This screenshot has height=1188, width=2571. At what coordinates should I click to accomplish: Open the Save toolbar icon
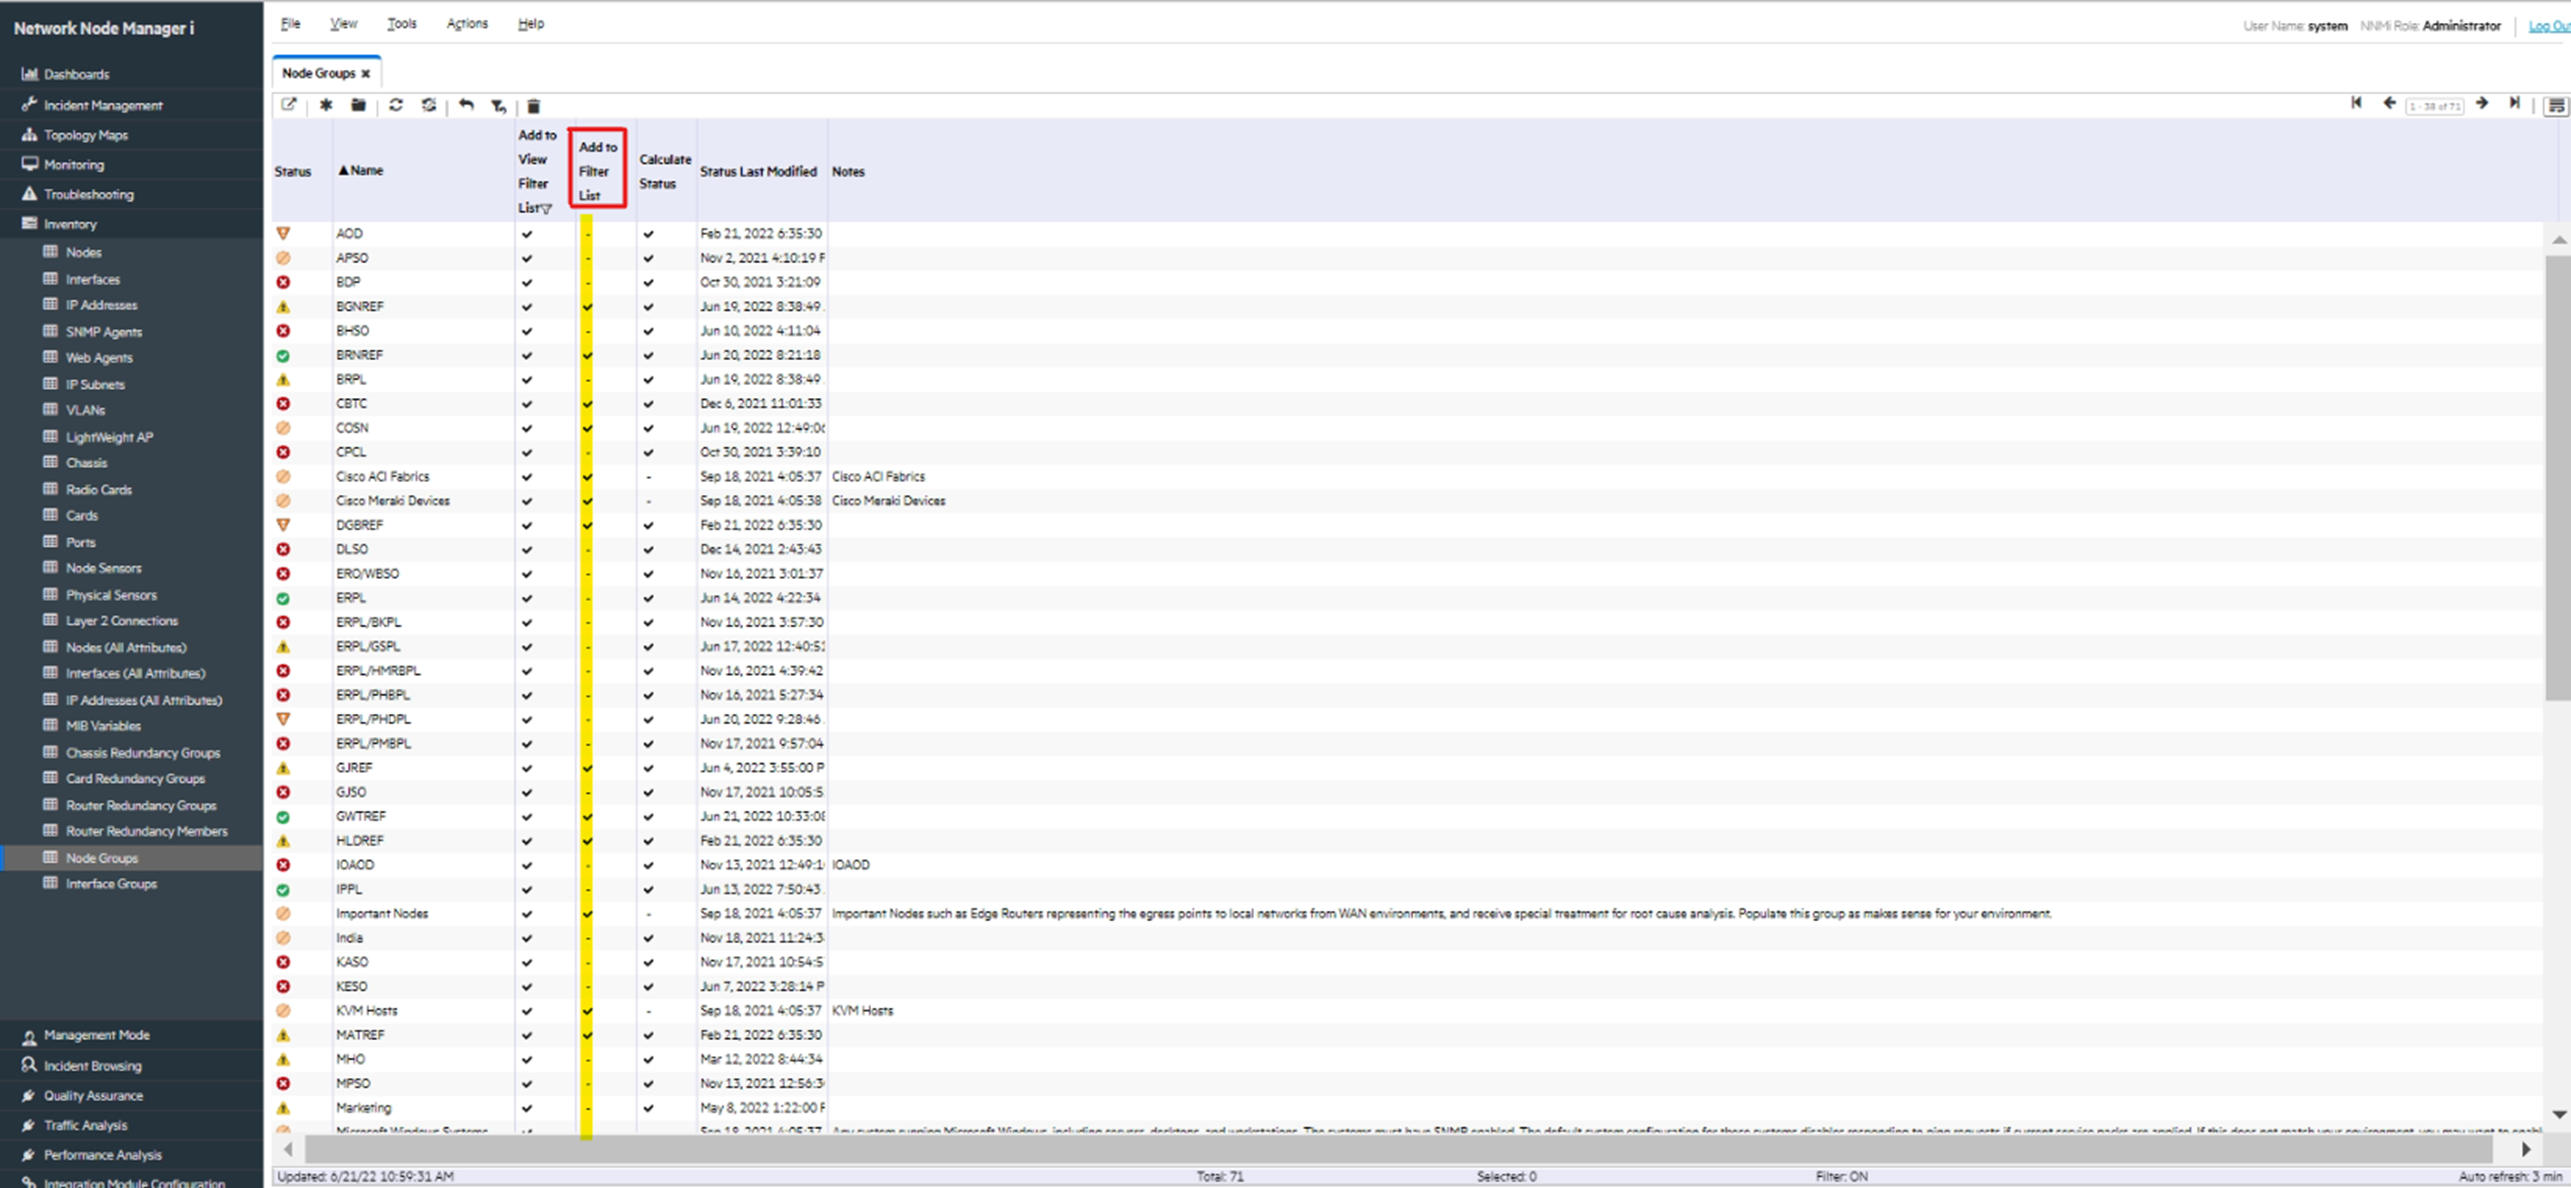click(358, 105)
